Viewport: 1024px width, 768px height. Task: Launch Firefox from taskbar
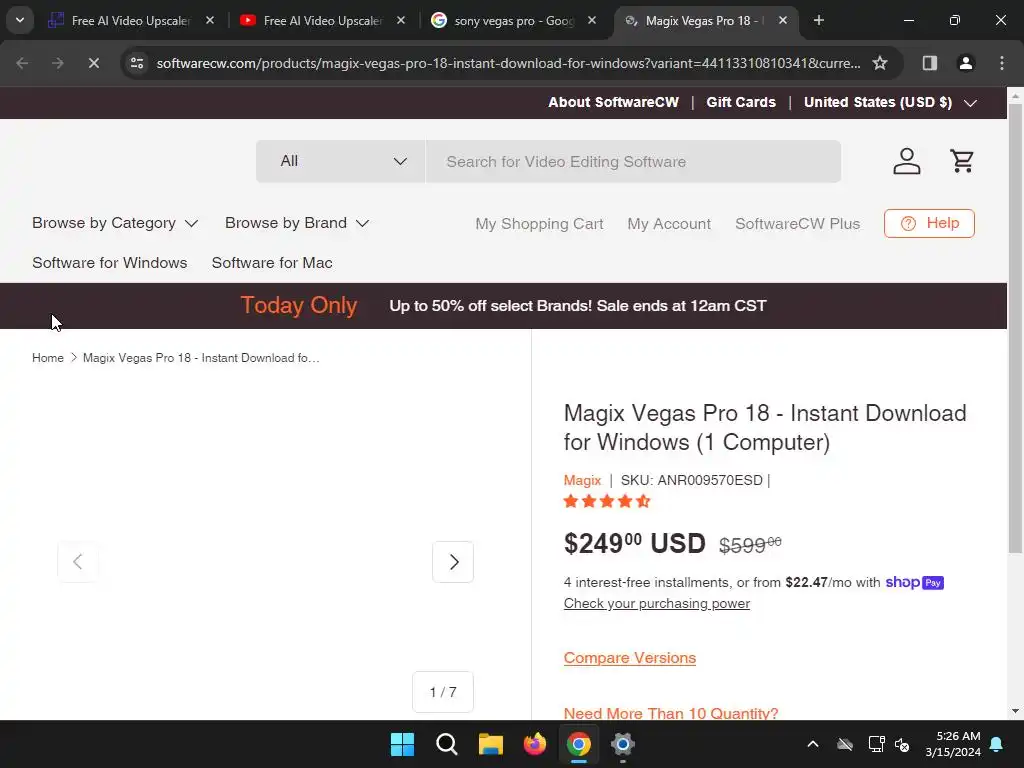point(535,744)
